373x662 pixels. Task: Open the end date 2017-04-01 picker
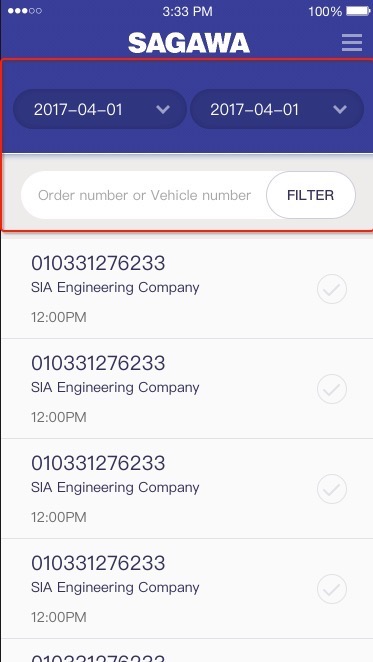[277, 109]
